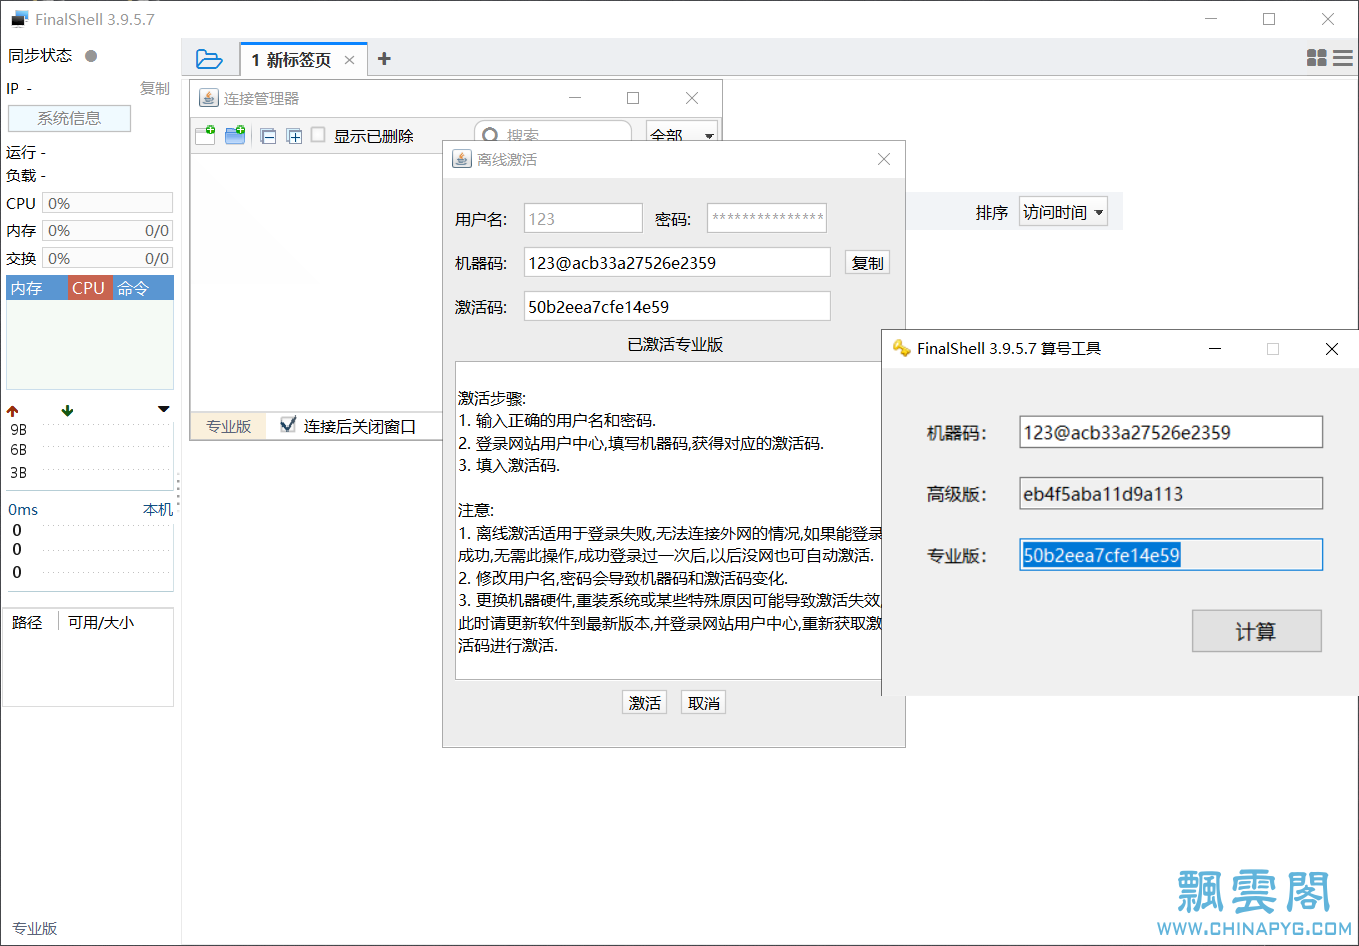
Task: Expand all items in 连接管理器
Action: tap(294, 136)
